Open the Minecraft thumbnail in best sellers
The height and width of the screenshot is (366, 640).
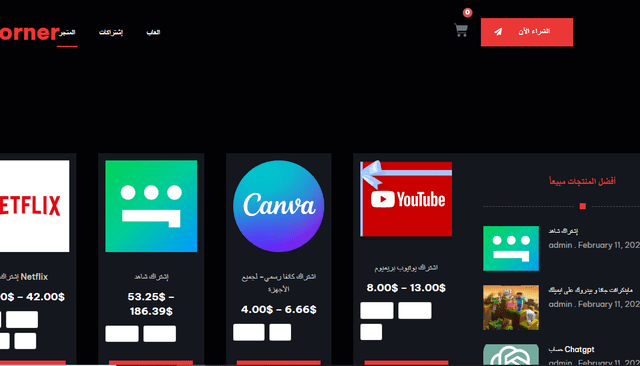click(511, 307)
